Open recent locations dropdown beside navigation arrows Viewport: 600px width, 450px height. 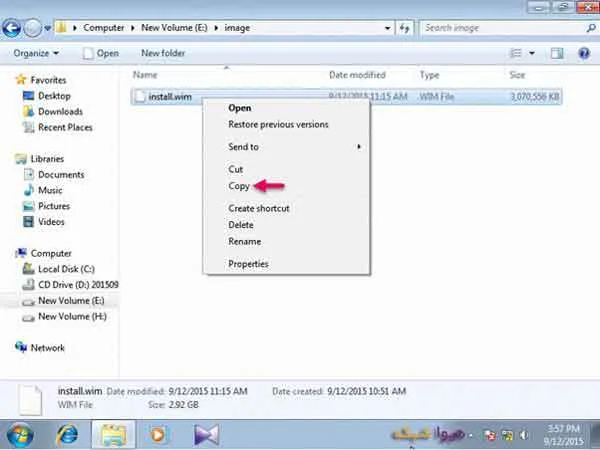[x=47, y=28]
